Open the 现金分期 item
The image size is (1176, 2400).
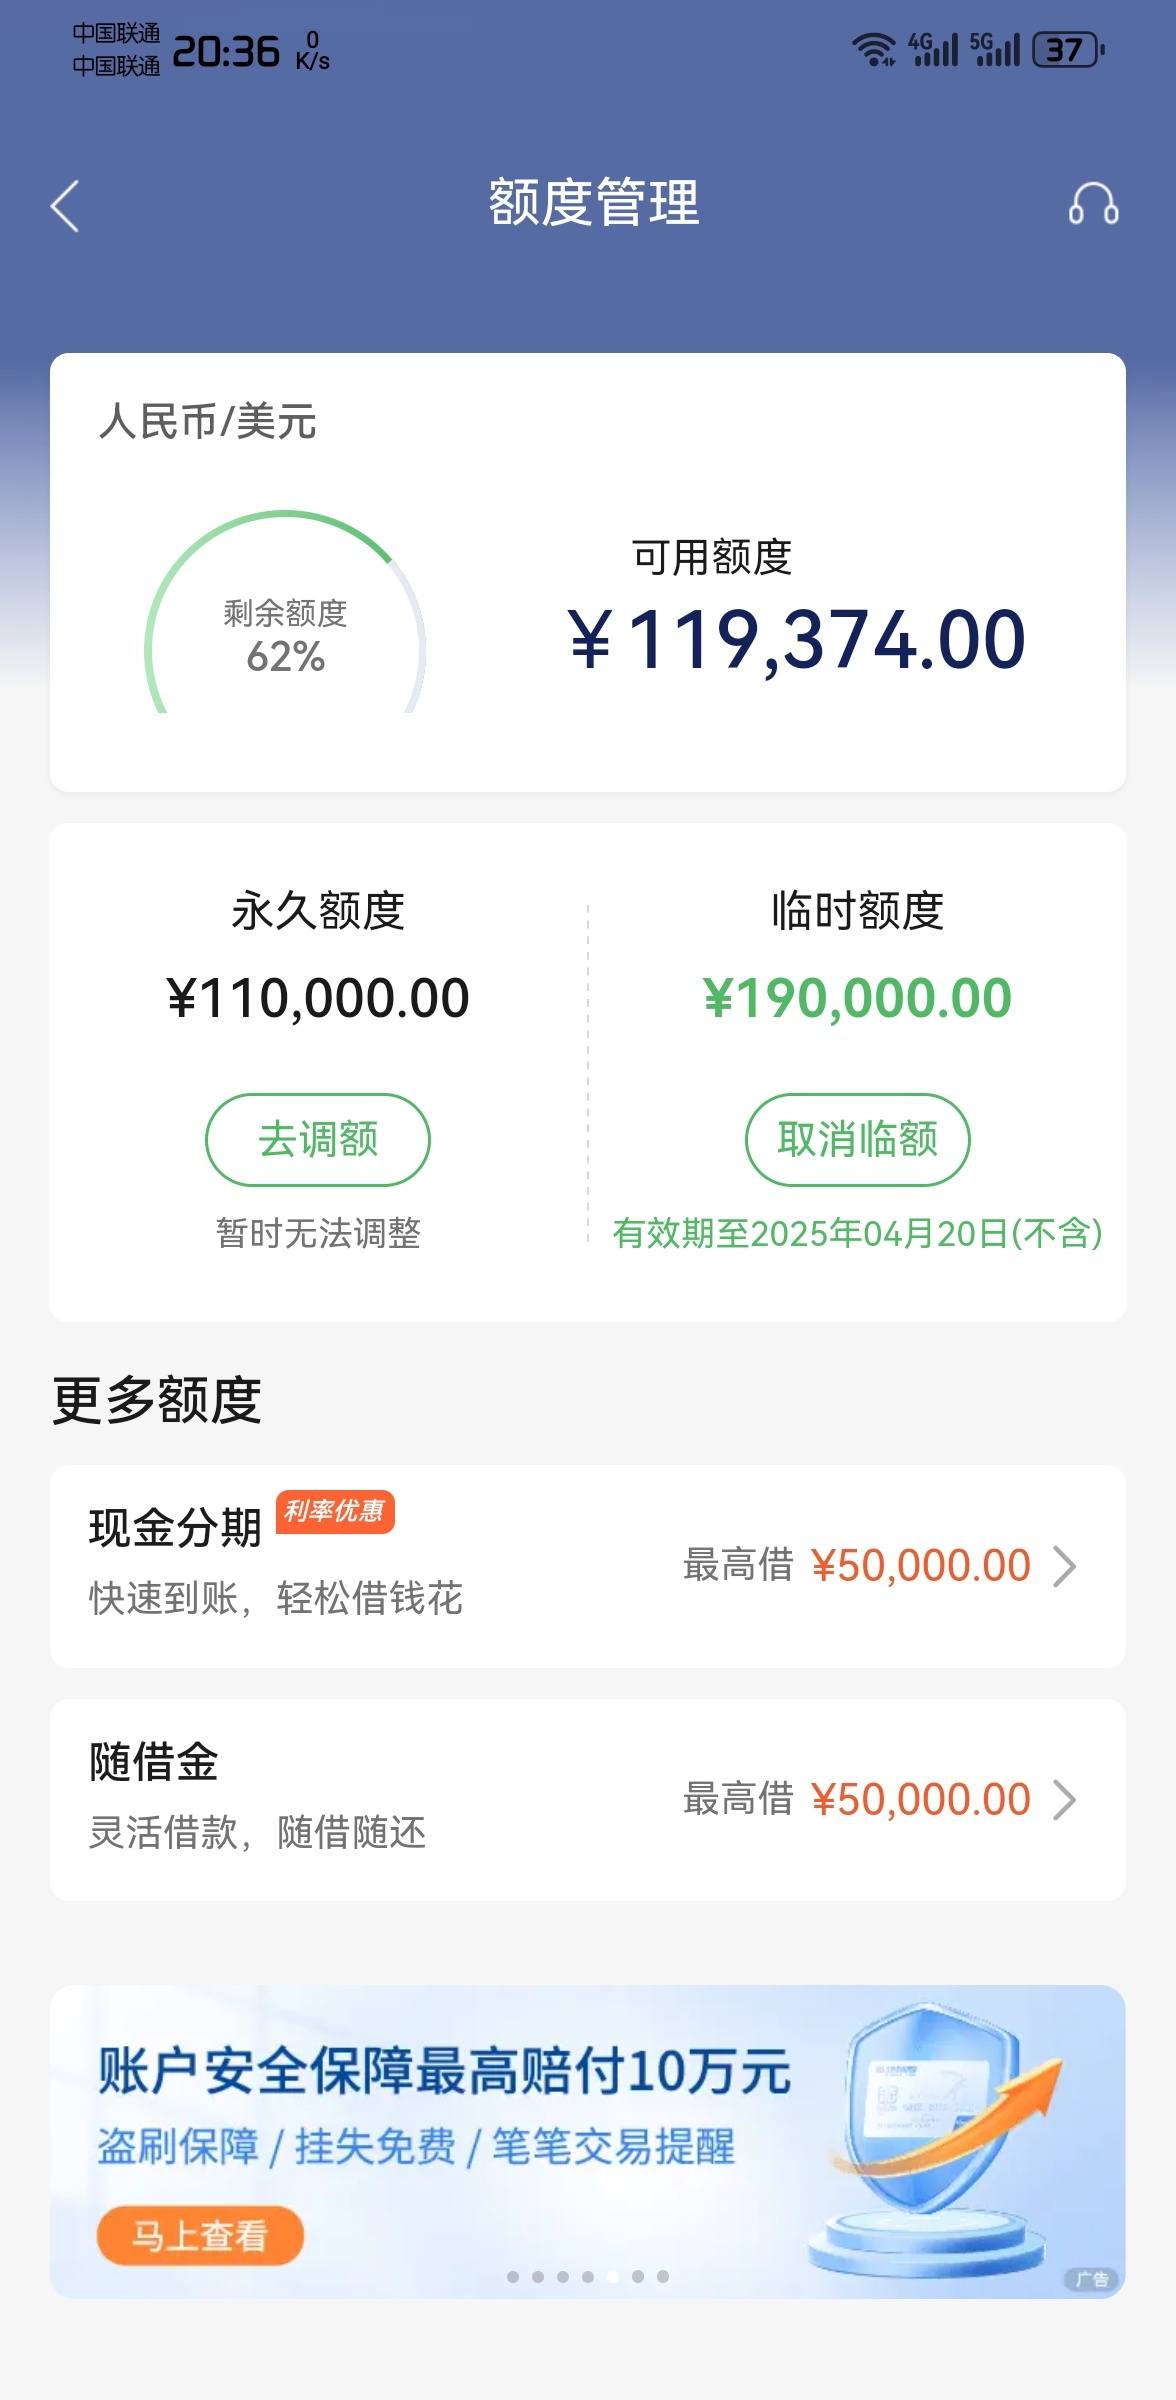tap(588, 1566)
